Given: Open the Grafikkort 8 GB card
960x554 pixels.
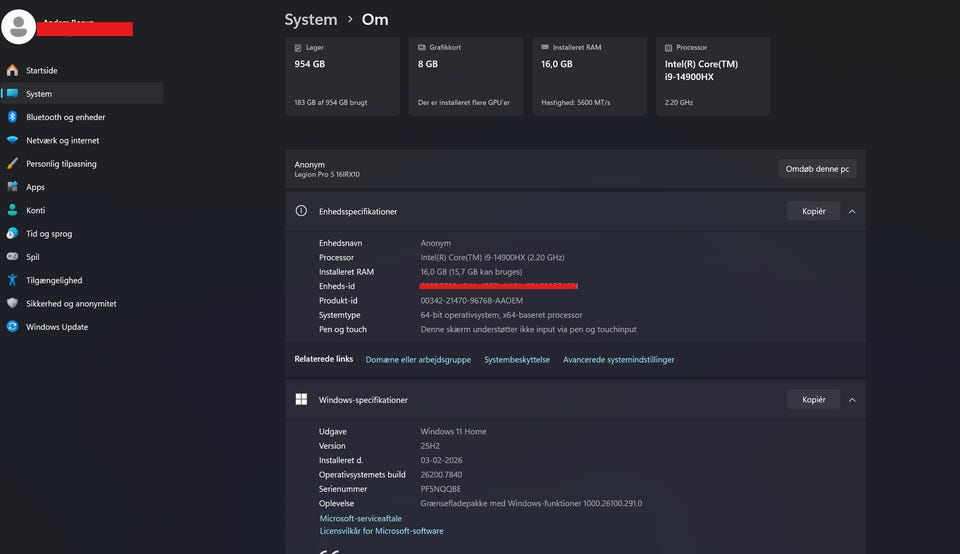Looking at the screenshot, I should pyautogui.click(x=466, y=76).
